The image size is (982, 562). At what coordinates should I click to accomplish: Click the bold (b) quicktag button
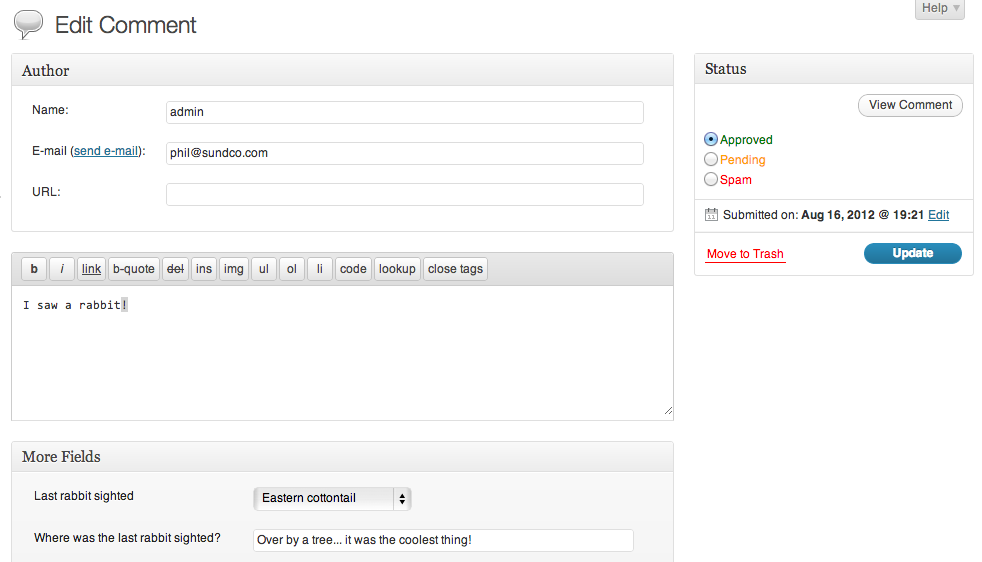34,269
